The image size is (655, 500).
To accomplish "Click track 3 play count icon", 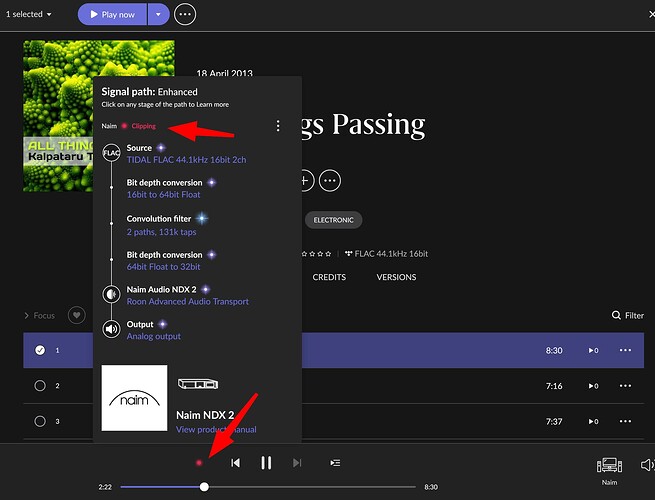I will pyautogui.click(x=594, y=421).
